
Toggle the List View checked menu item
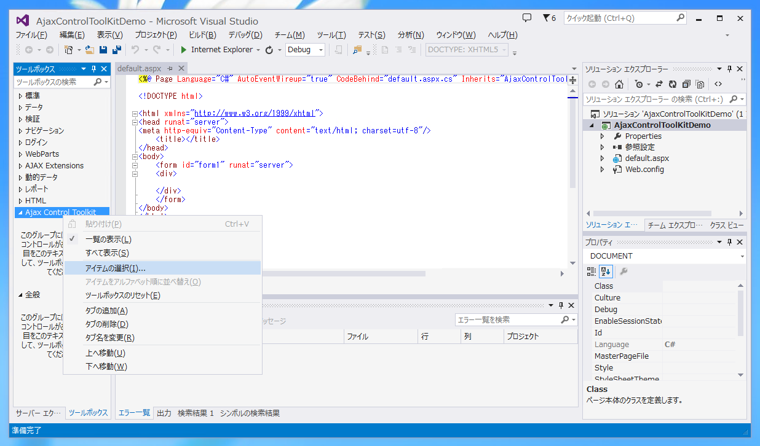[162, 239]
